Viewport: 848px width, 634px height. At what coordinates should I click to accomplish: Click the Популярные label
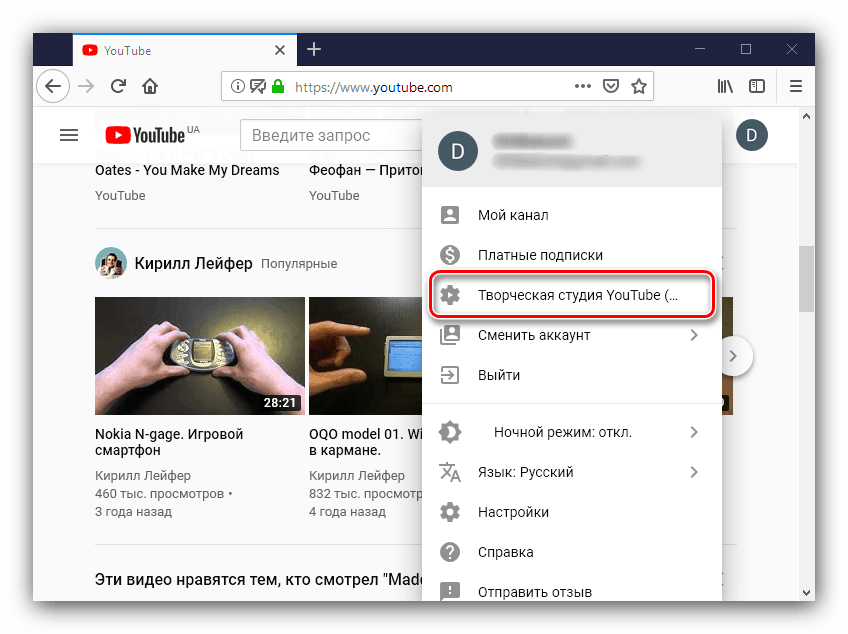(299, 264)
